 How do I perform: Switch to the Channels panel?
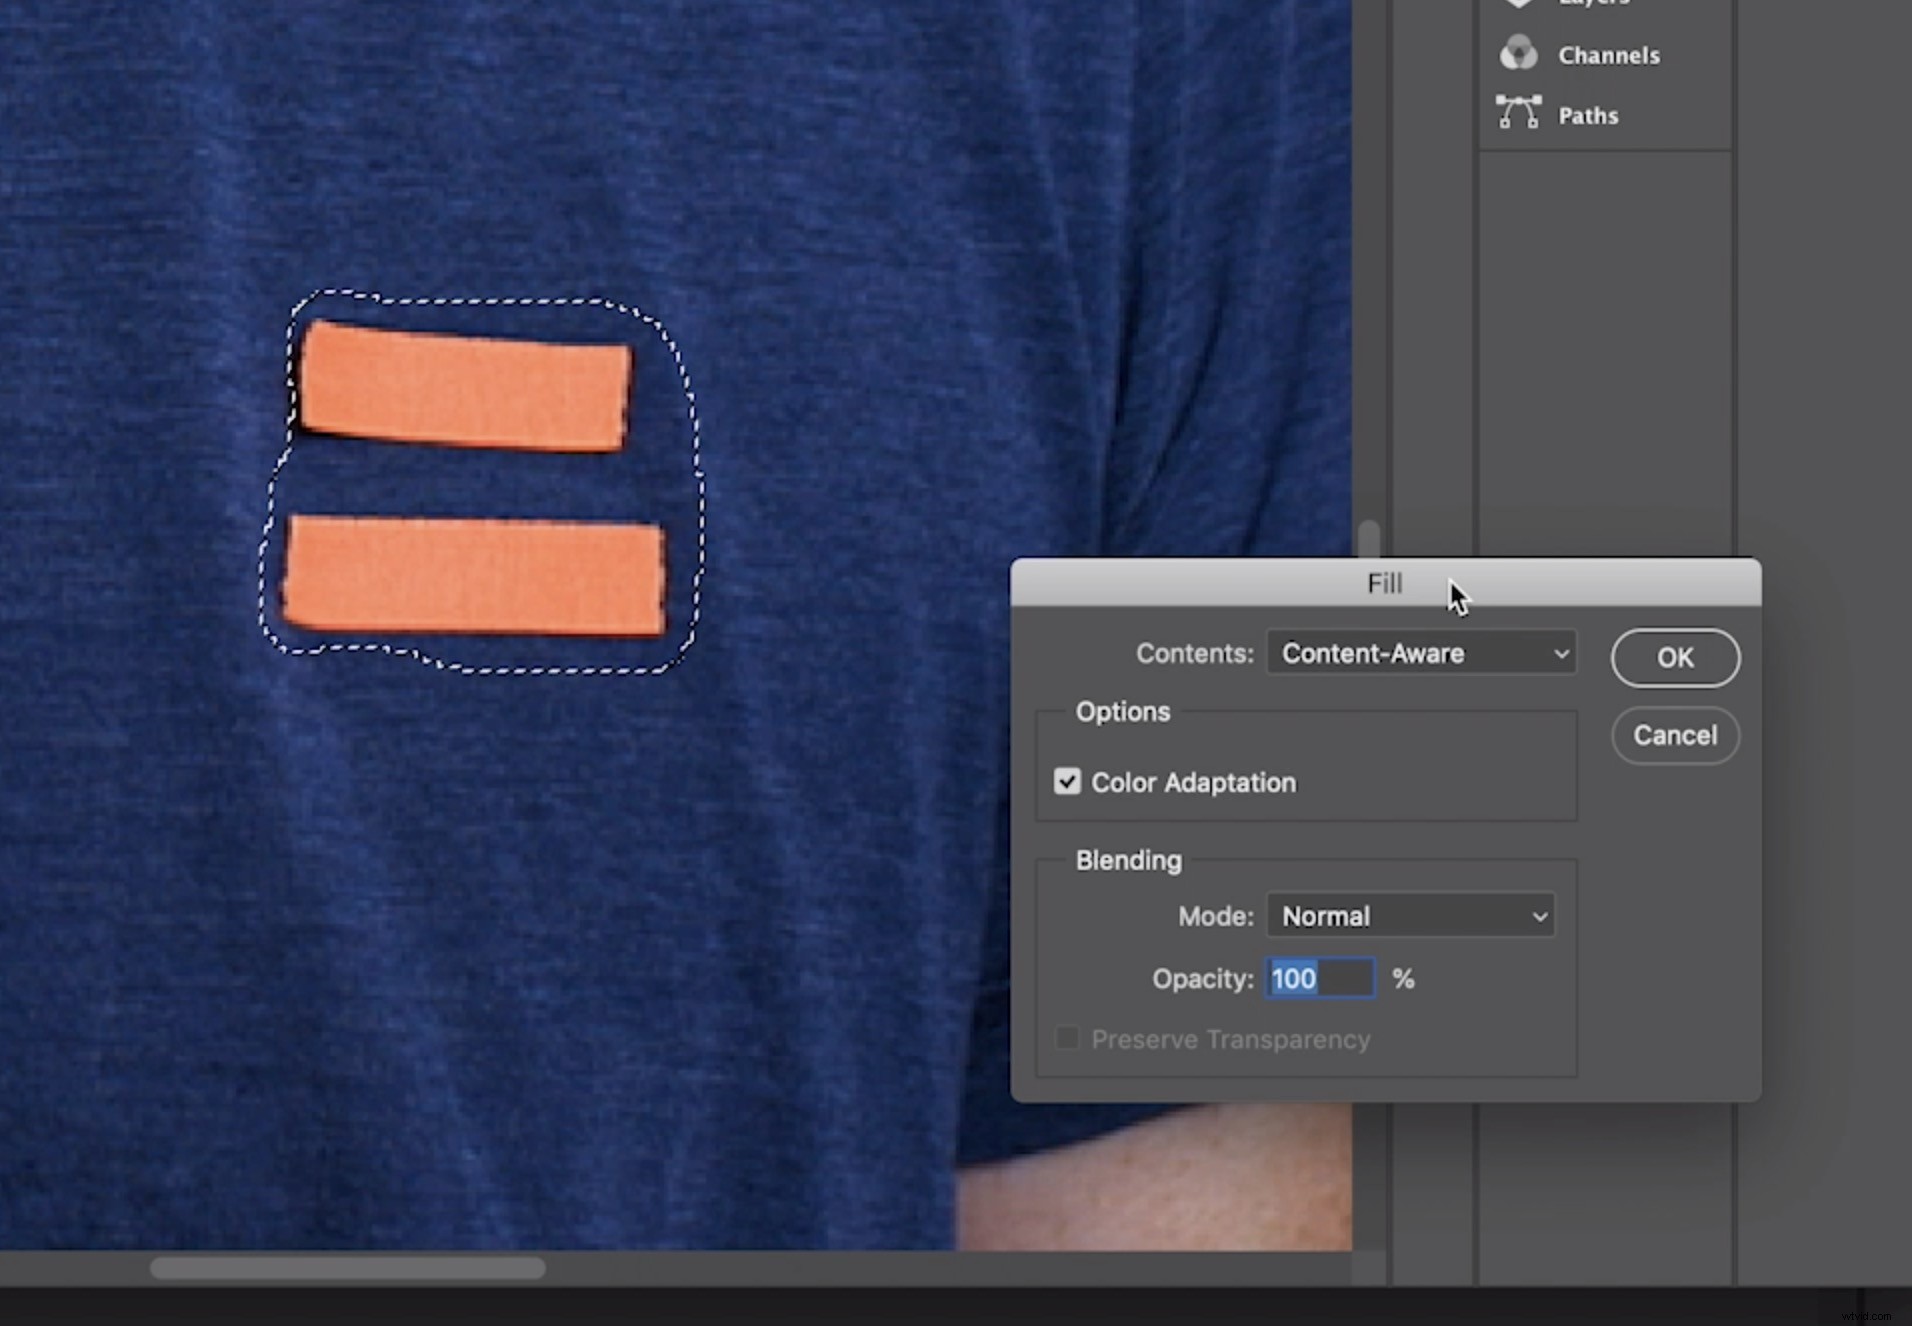click(1607, 54)
